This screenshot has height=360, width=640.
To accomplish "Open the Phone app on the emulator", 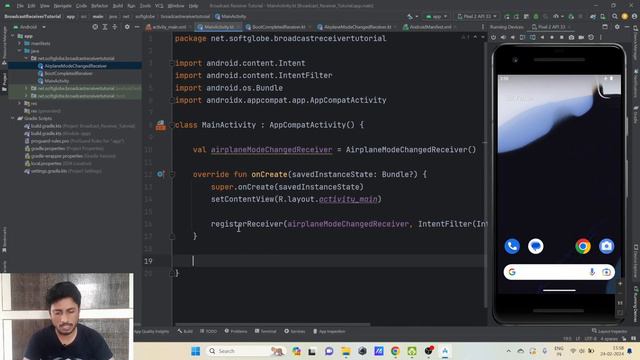I will (512, 246).
